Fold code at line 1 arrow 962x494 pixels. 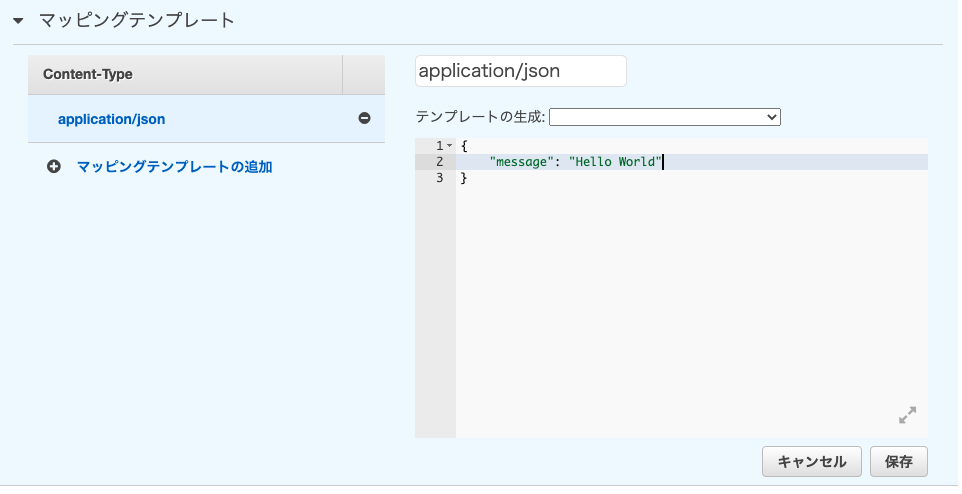(x=450, y=146)
